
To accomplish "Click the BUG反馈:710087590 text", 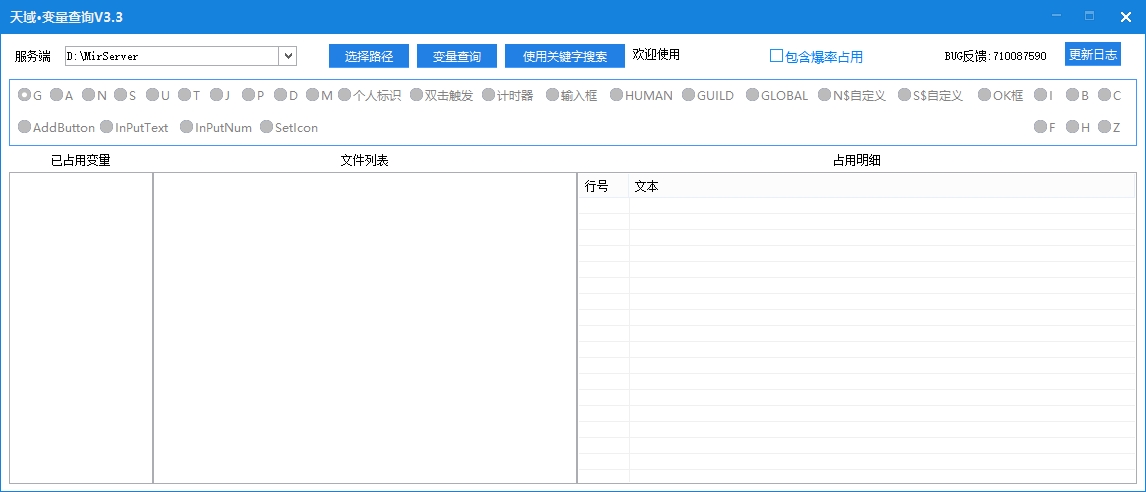I will click(995, 56).
